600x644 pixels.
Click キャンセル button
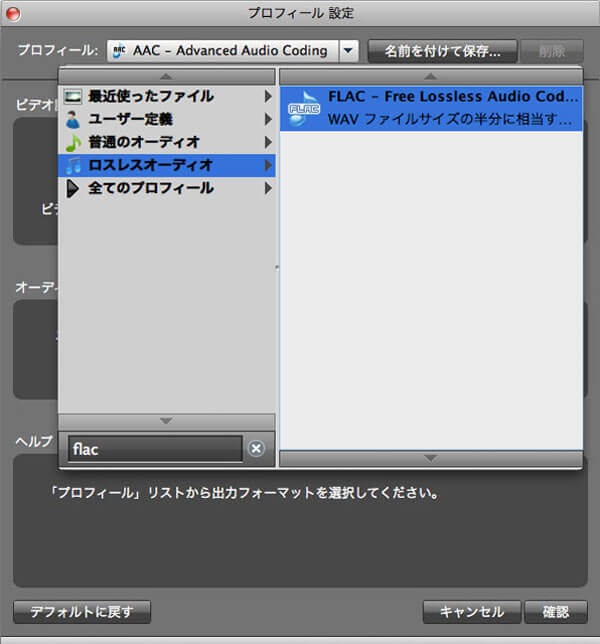coord(472,612)
